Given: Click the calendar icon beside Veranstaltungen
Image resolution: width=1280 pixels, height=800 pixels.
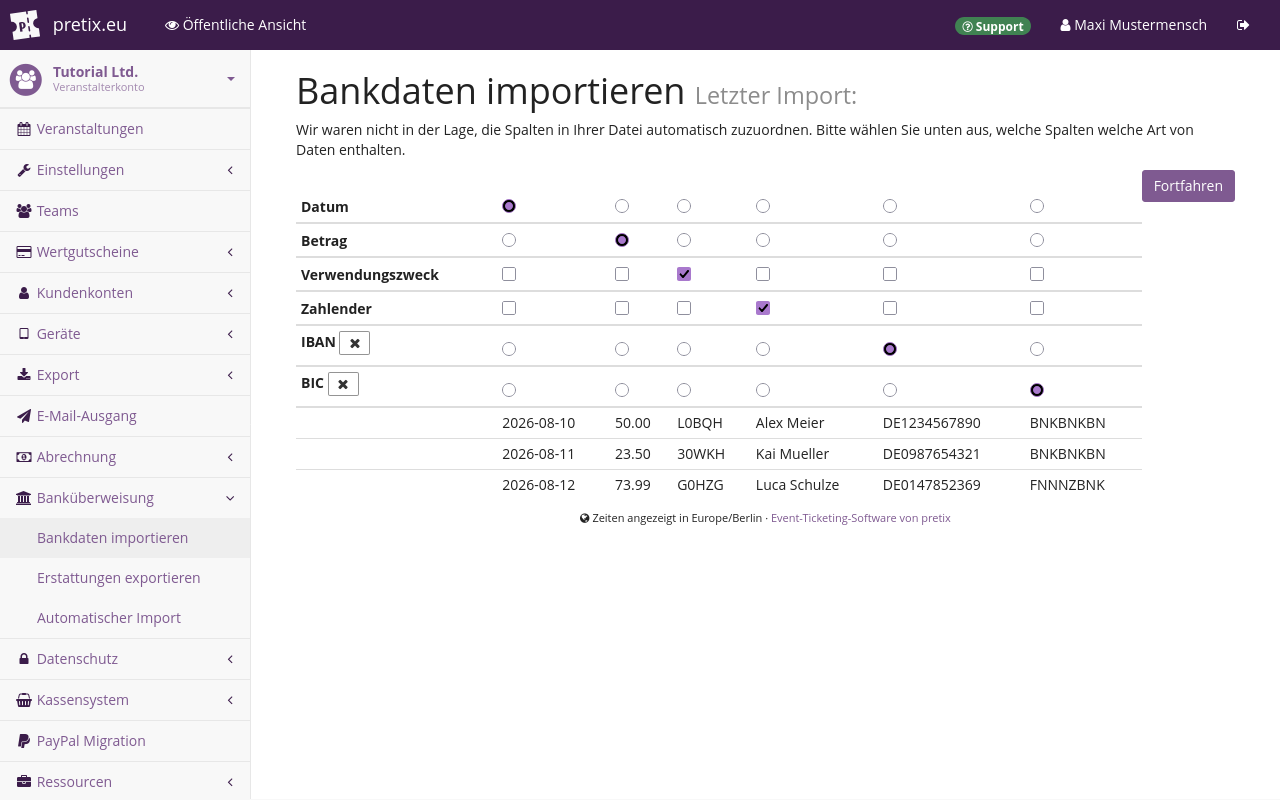Looking at the screenshot, I should click(x=24, y=129).
